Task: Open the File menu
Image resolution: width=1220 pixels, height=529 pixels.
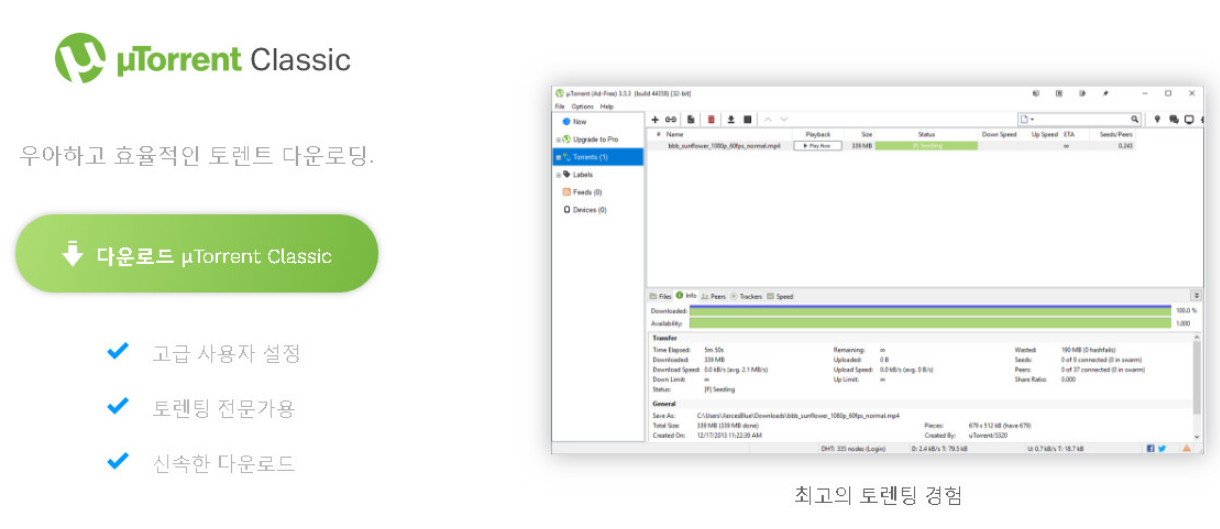Action: (x=560, y=106)
